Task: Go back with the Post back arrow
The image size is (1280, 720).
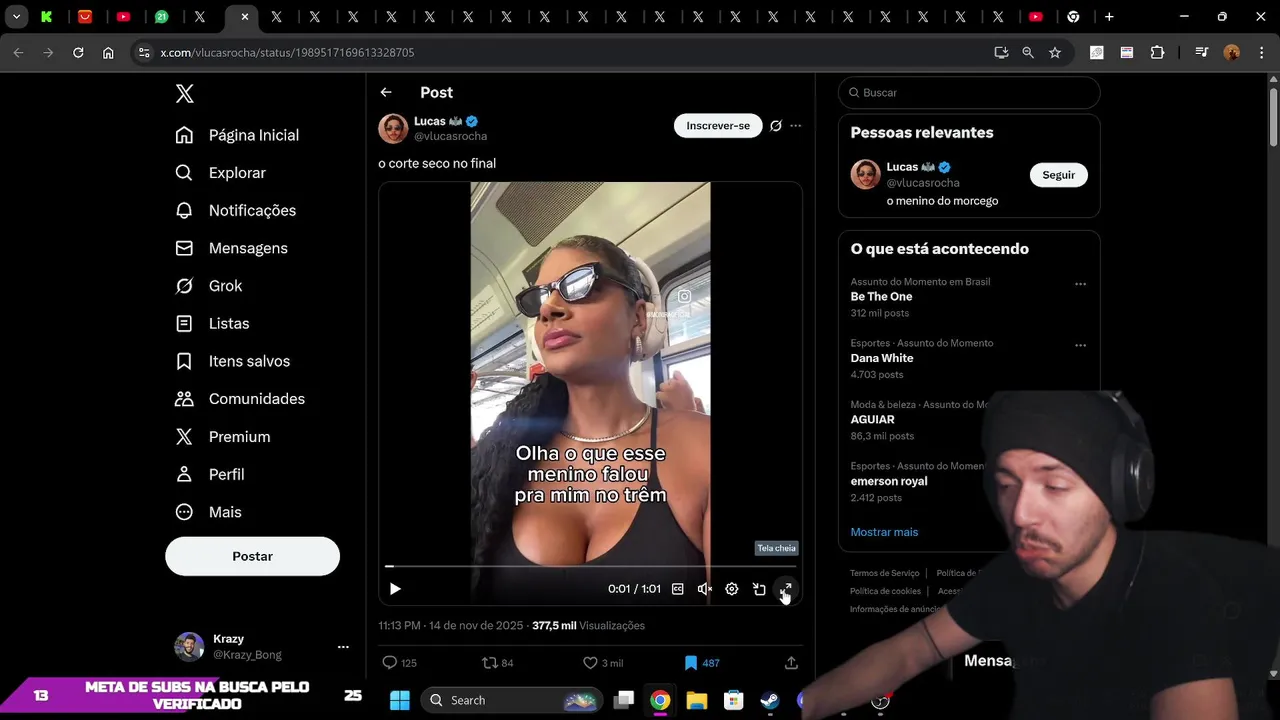Action: pos(386,92)
